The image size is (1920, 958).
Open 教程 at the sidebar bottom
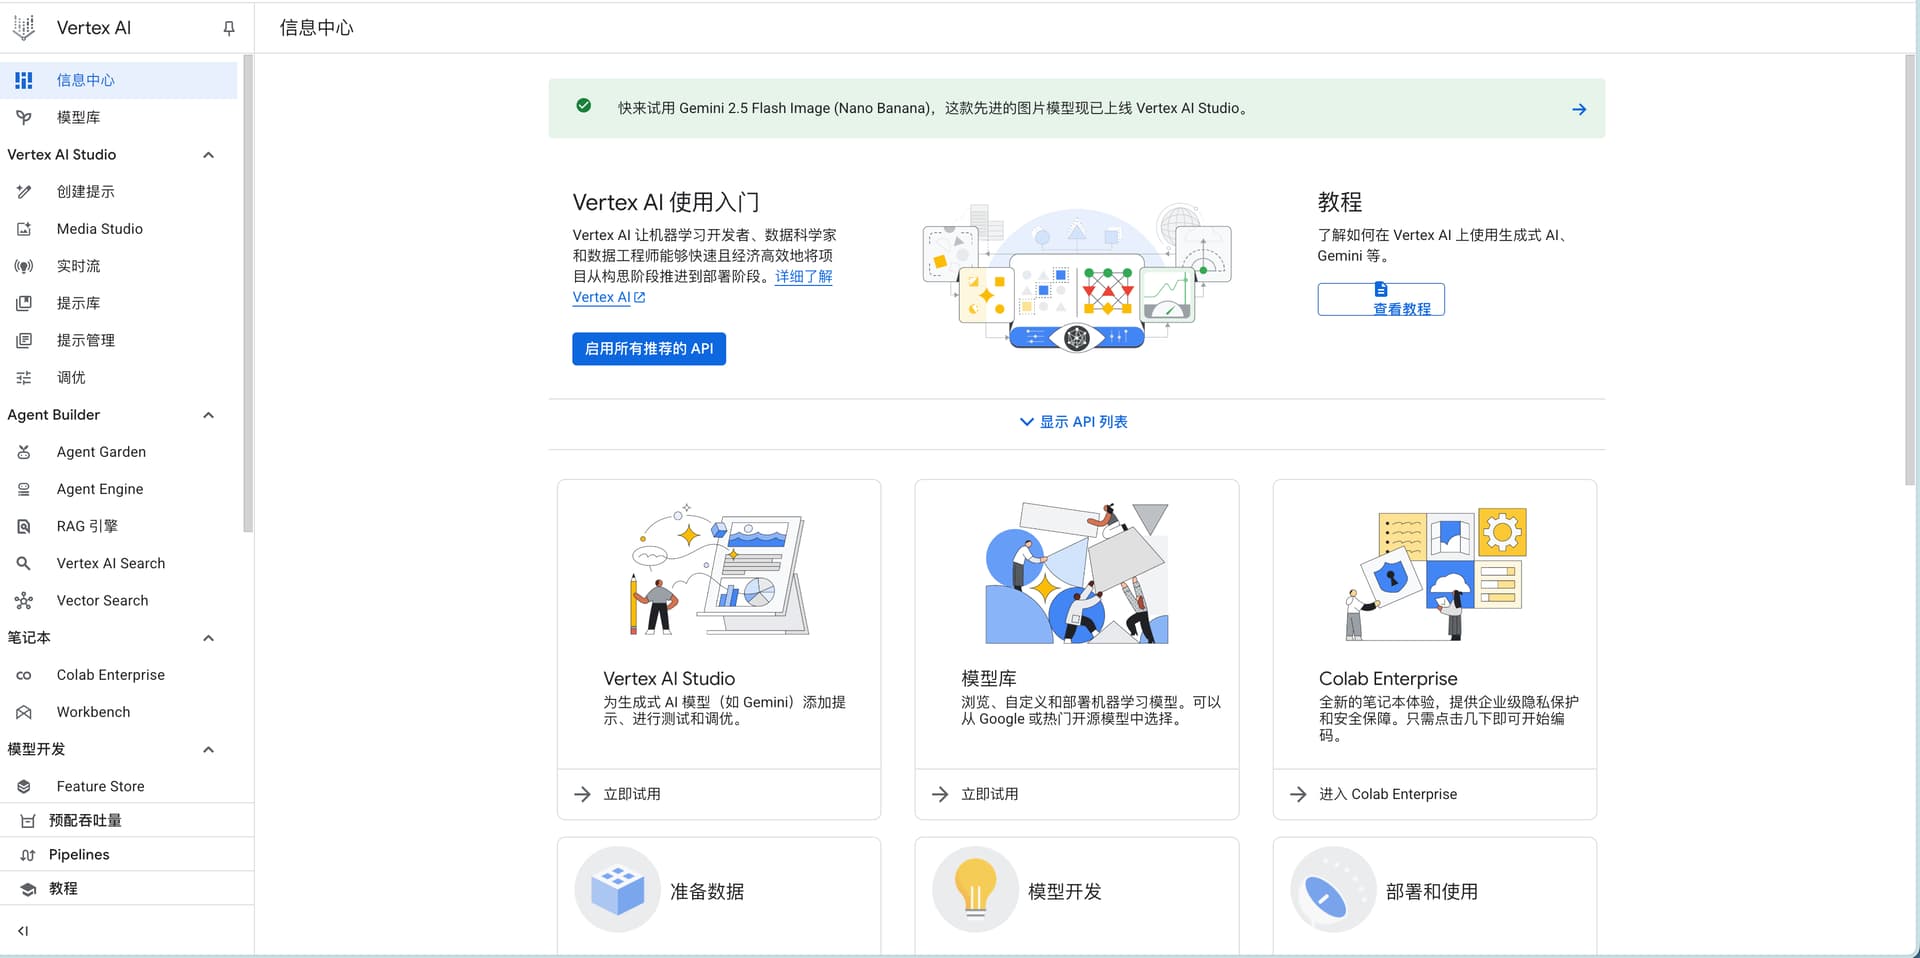point(127,888)
